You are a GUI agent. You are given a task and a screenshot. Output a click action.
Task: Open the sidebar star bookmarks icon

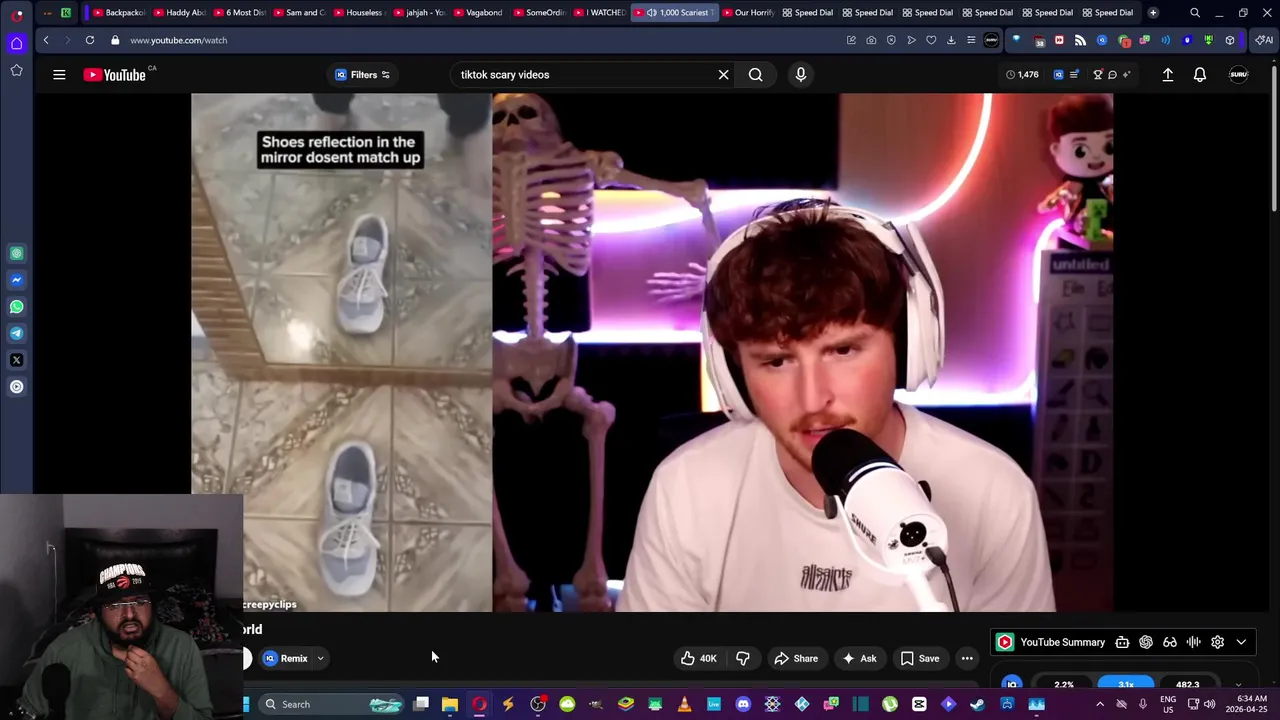tap(16, 70)
